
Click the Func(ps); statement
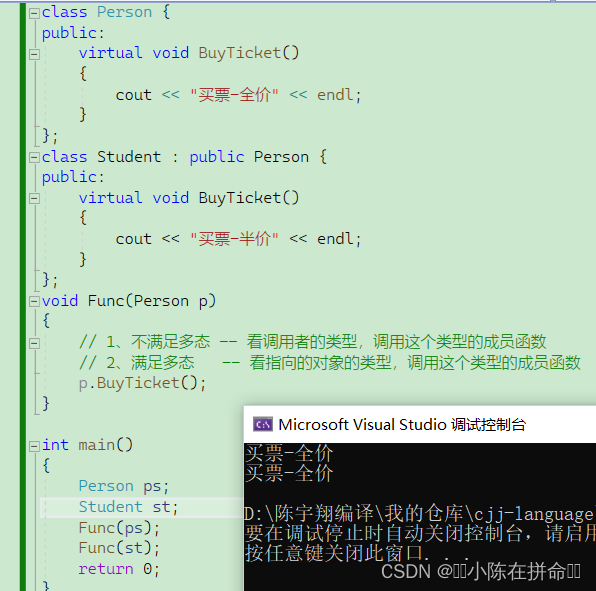pyautogui.click(x=119, y=528)
